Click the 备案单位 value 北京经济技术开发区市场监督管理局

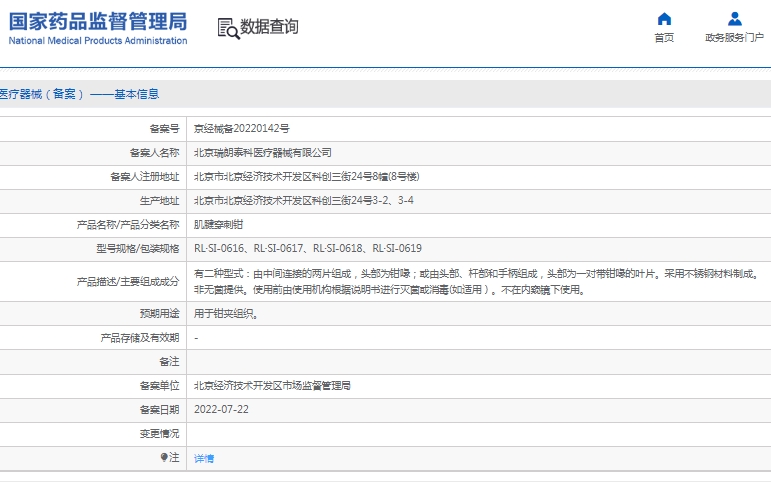(x=272, y=386)
